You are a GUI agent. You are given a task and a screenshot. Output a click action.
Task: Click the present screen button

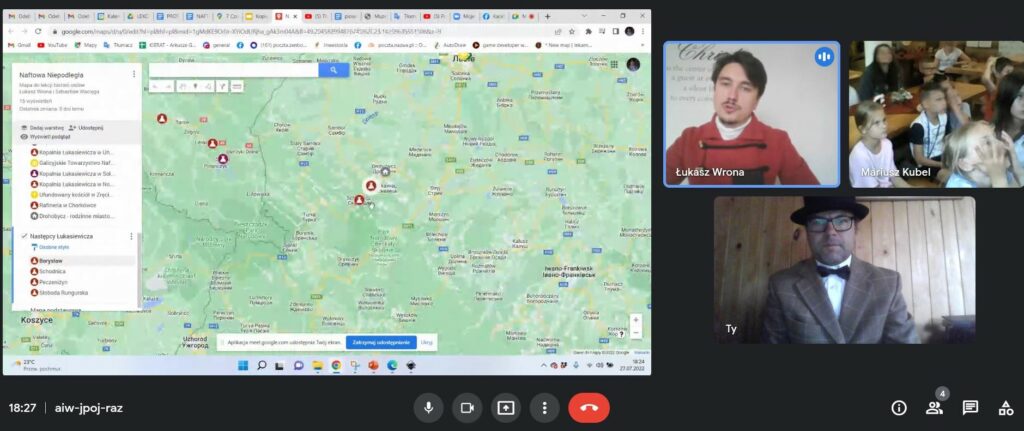click(x=505, y=408)
